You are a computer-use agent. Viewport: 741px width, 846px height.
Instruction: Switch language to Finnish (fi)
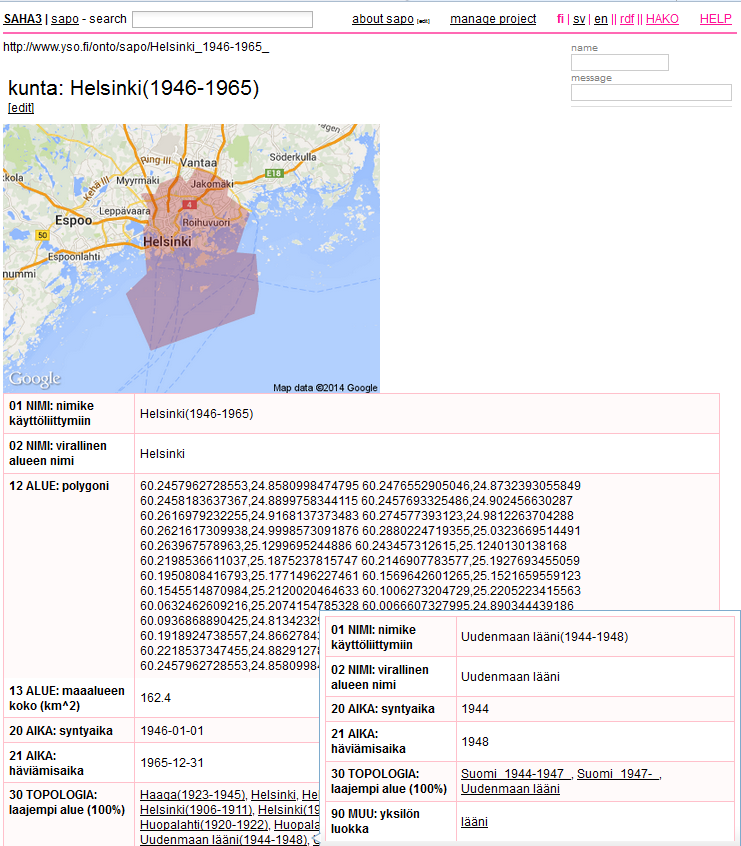coord(560,19)
